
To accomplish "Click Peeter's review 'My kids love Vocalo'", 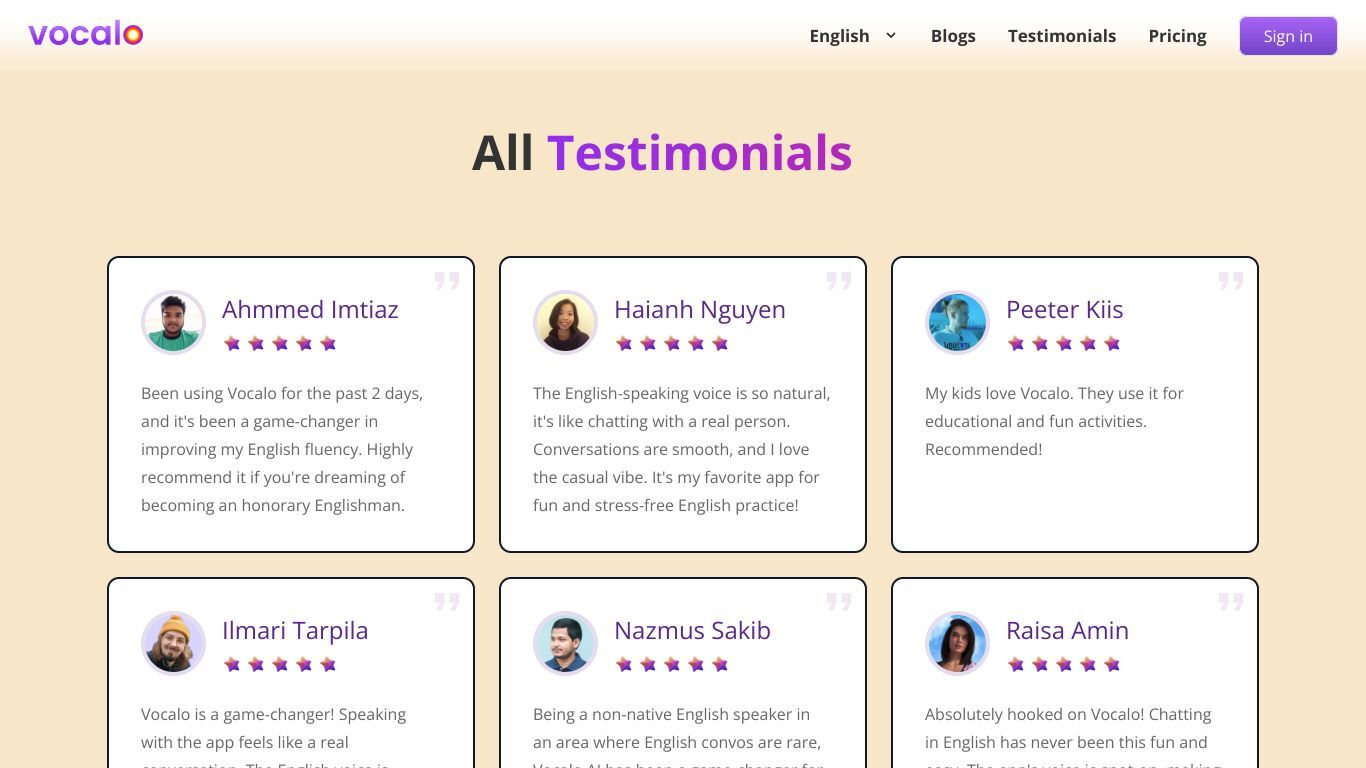I will pos(1054,421).
